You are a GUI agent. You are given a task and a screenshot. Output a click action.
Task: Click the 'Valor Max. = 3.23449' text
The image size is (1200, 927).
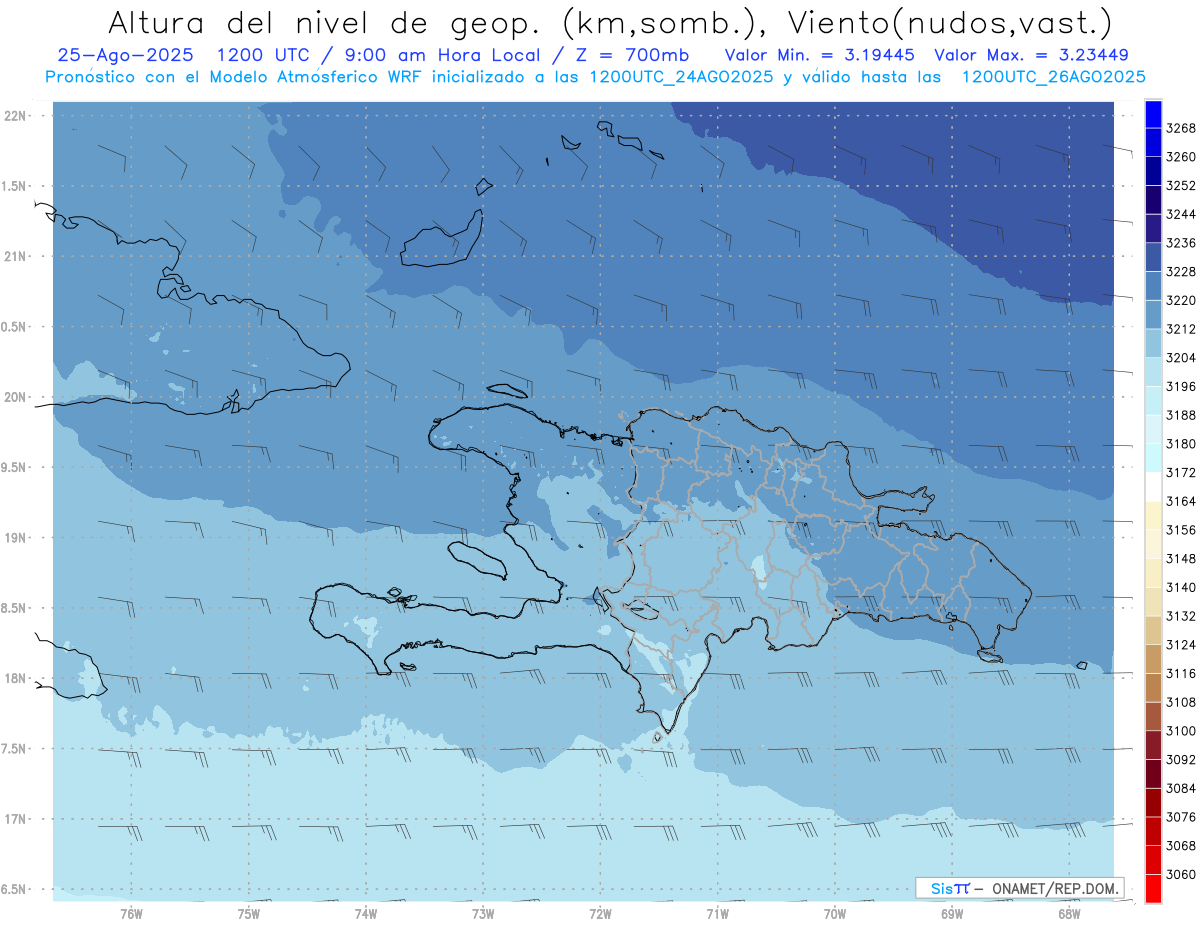coord(1031,55)
